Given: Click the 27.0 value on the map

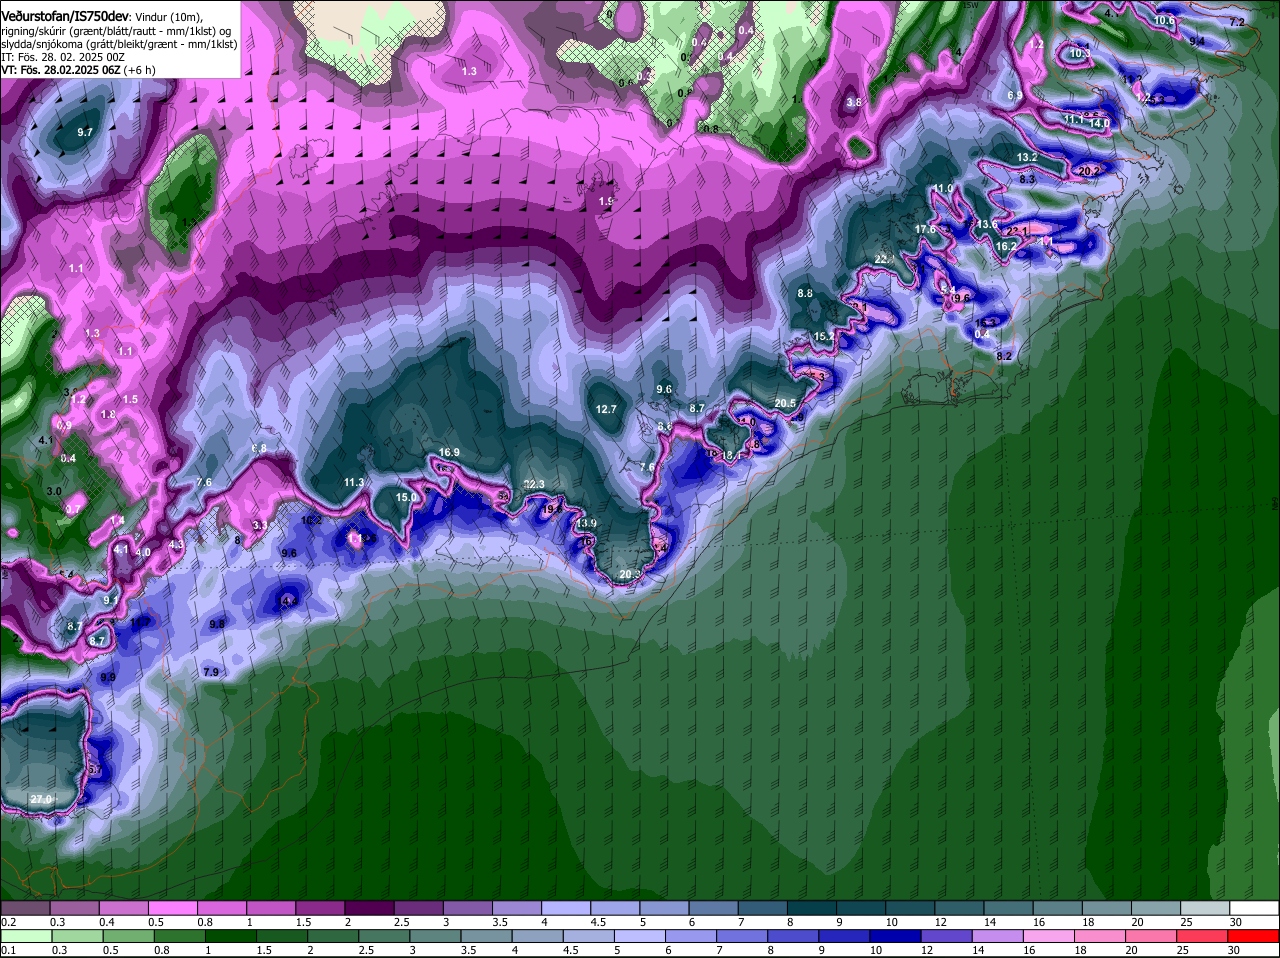Looking at the screenshot, I should (40, 799).
